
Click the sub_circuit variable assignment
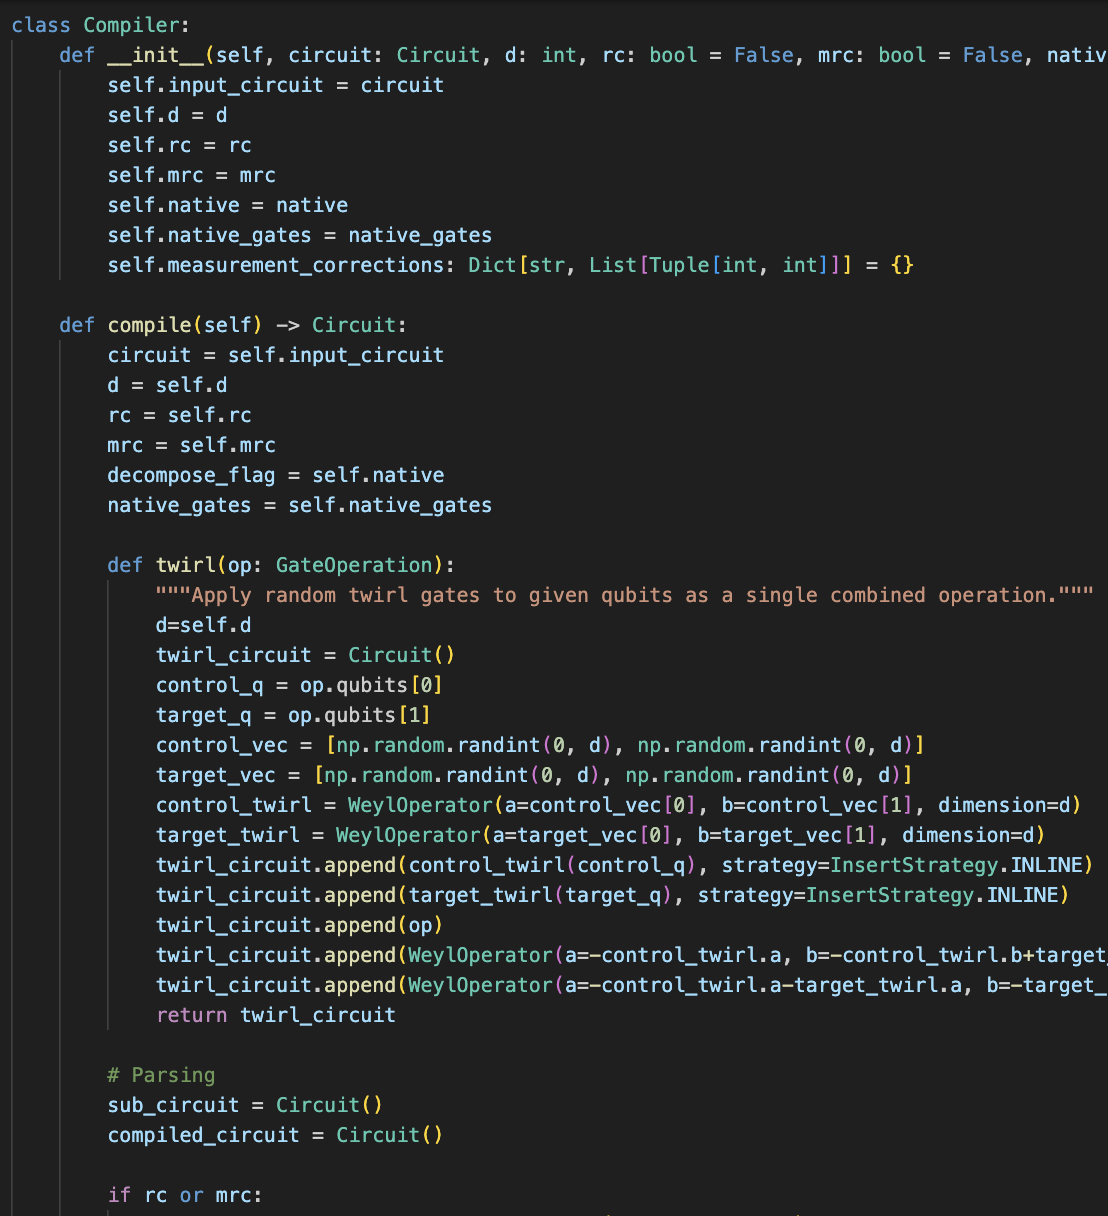point(173,1105)
